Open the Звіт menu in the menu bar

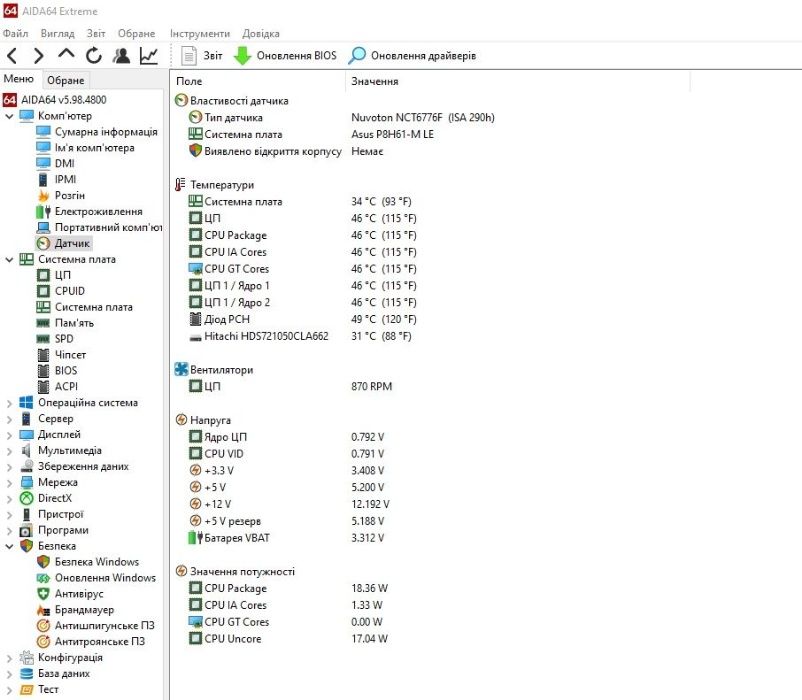point(96,33)
